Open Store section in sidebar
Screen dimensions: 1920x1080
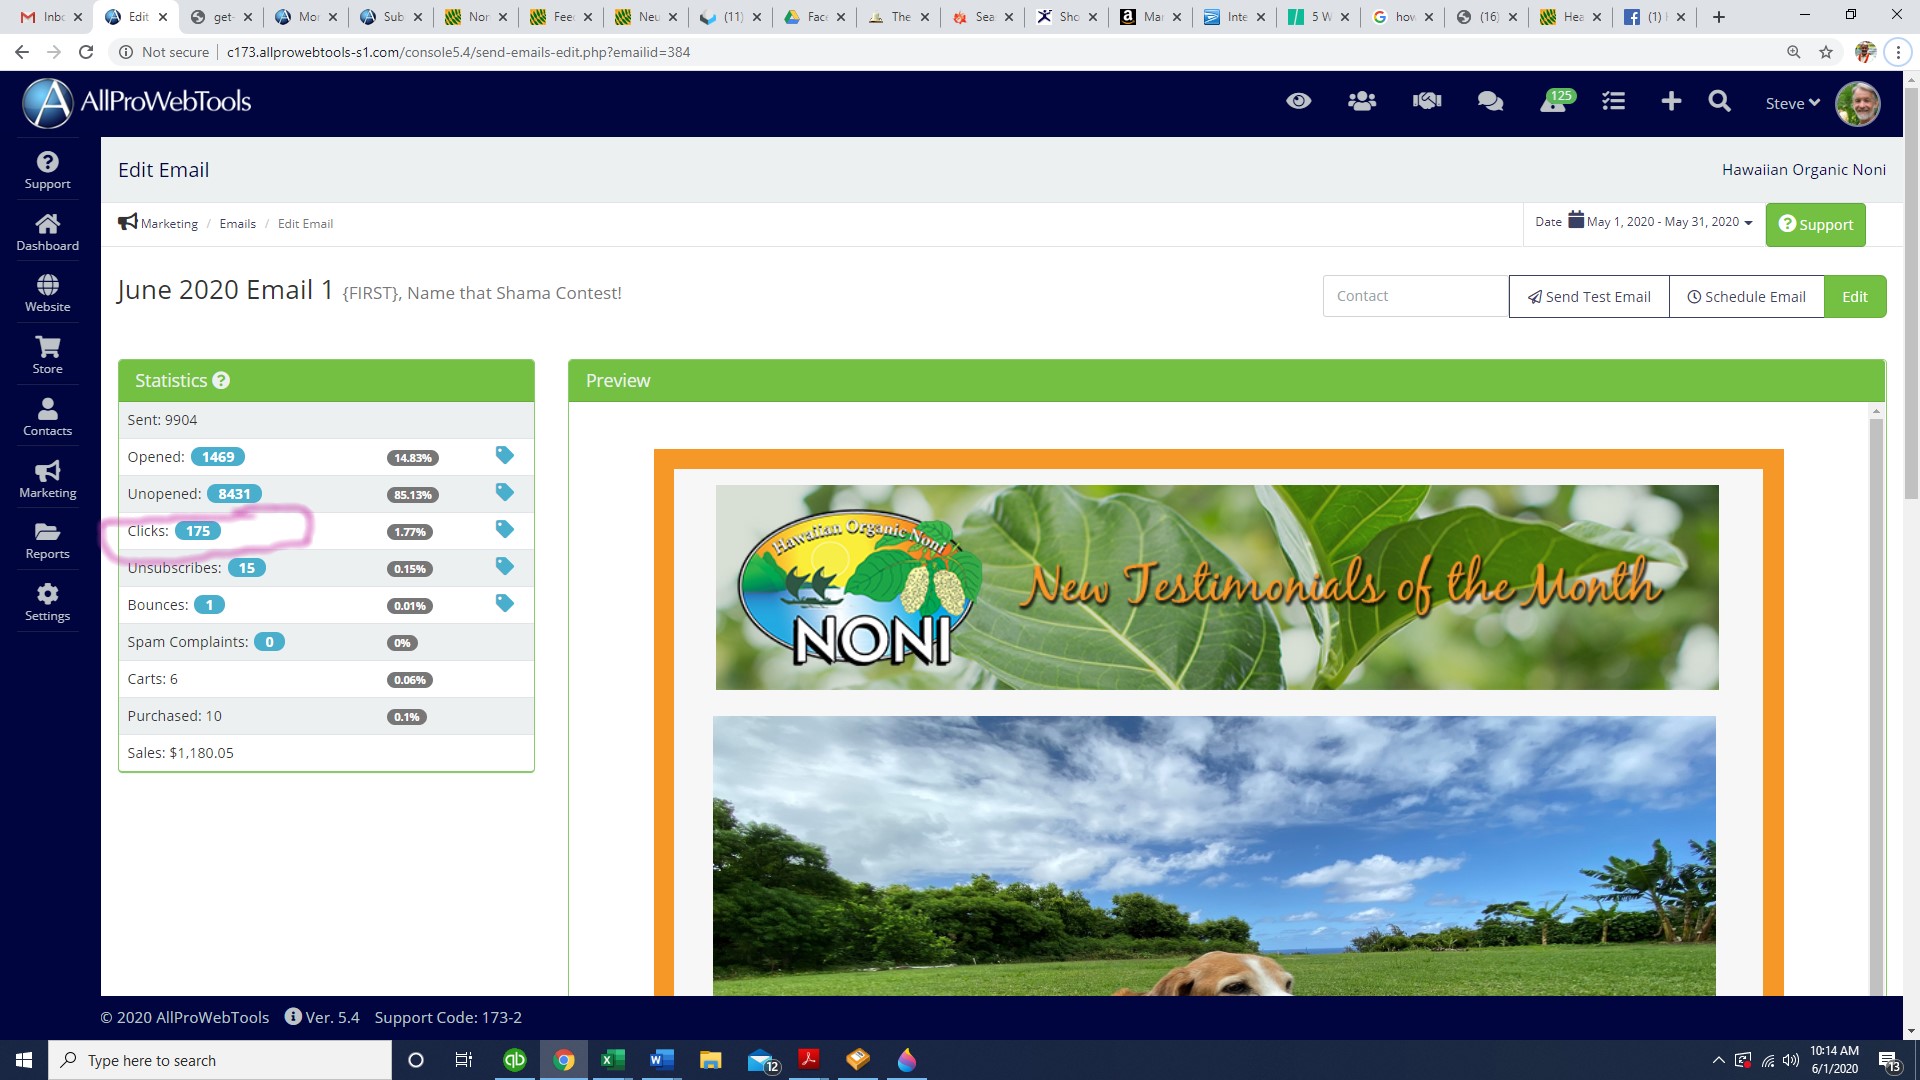47,355
